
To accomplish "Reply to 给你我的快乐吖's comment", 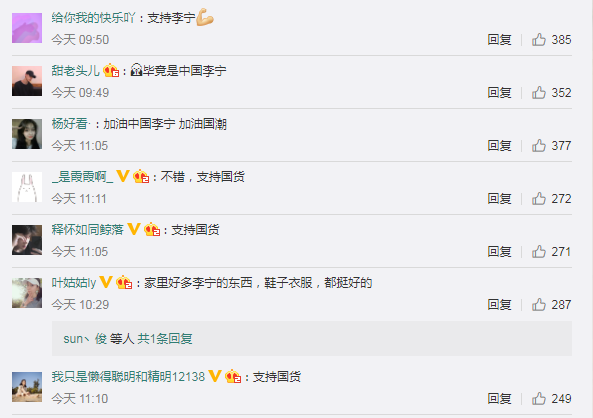I will [499, 39].
